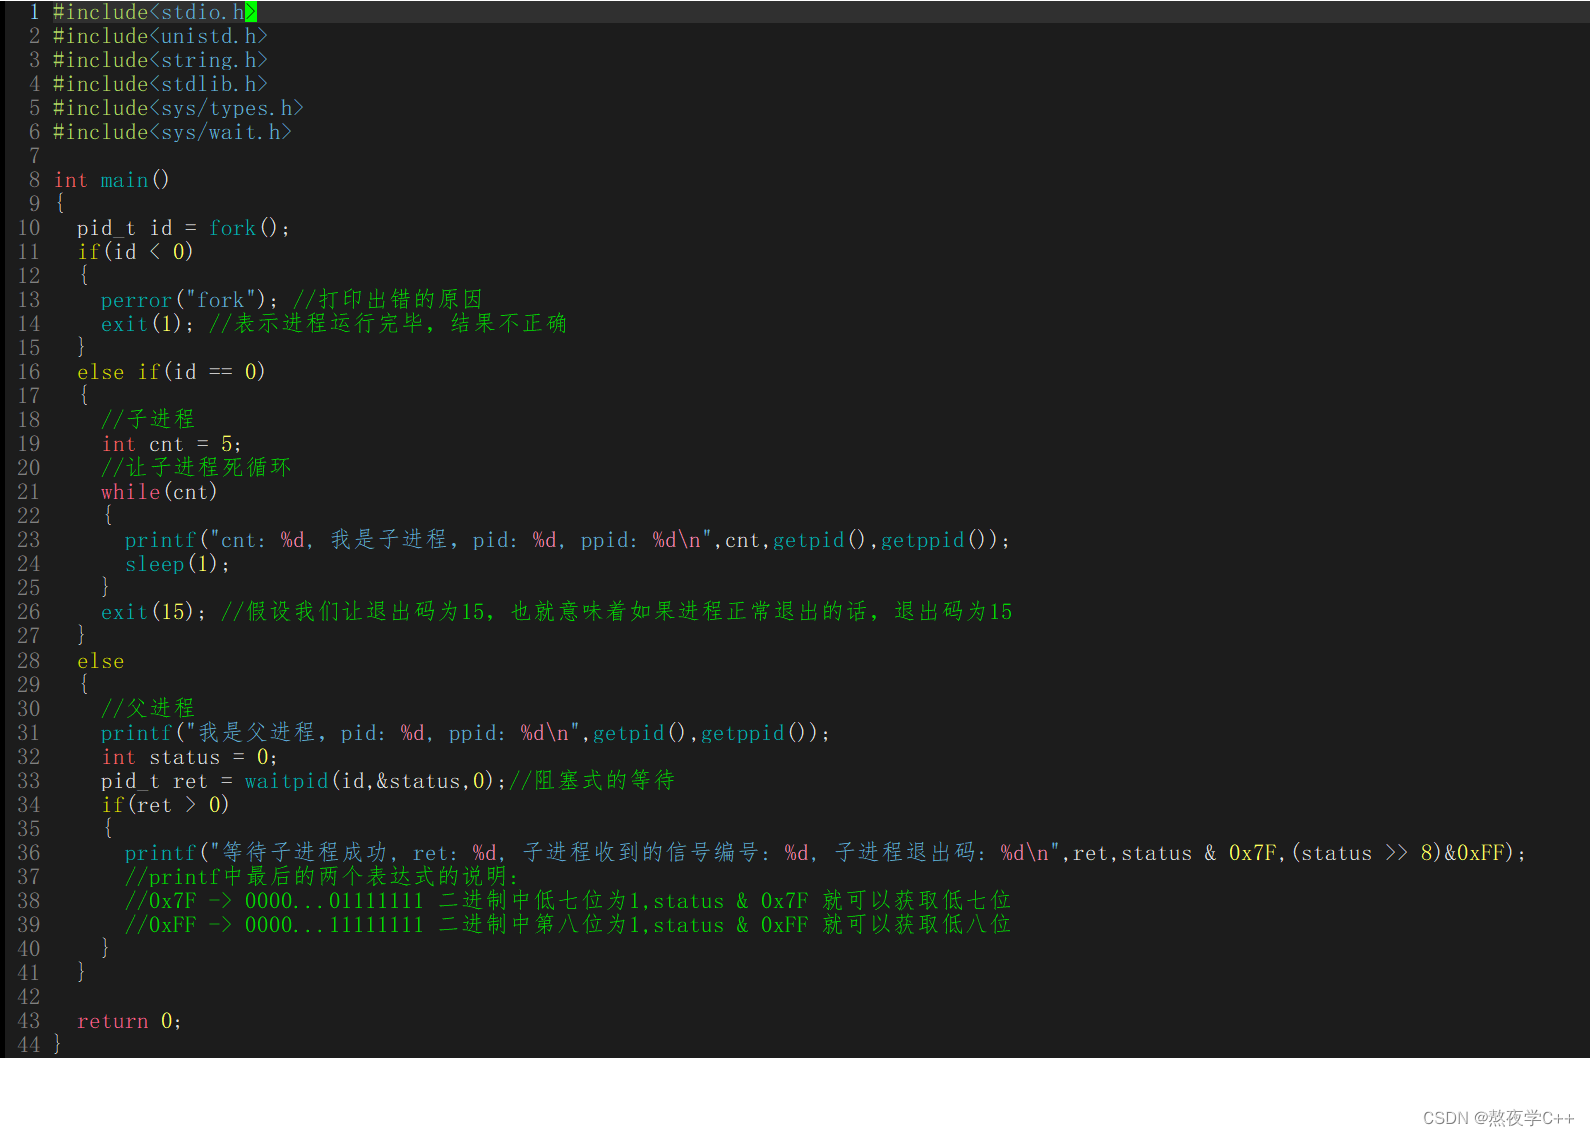This screenshot has height=1136, width=1590.
Task: Click the waitpid(id,&status,0) call
Action: (369, 780)
